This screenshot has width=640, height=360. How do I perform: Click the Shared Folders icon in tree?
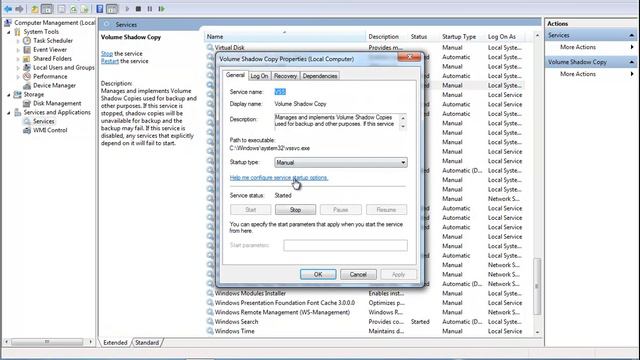pyautogui.click(x=27, y=58)
